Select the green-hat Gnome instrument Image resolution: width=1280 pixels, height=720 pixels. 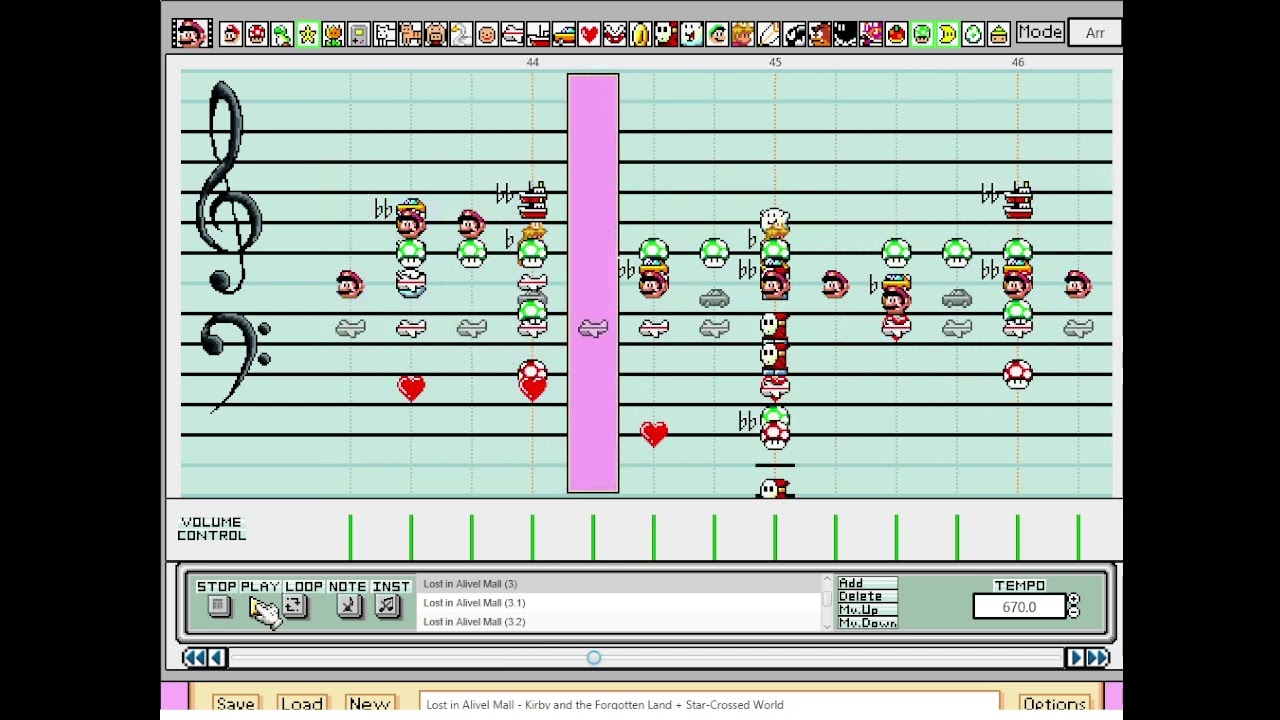(x=998, y=34)
